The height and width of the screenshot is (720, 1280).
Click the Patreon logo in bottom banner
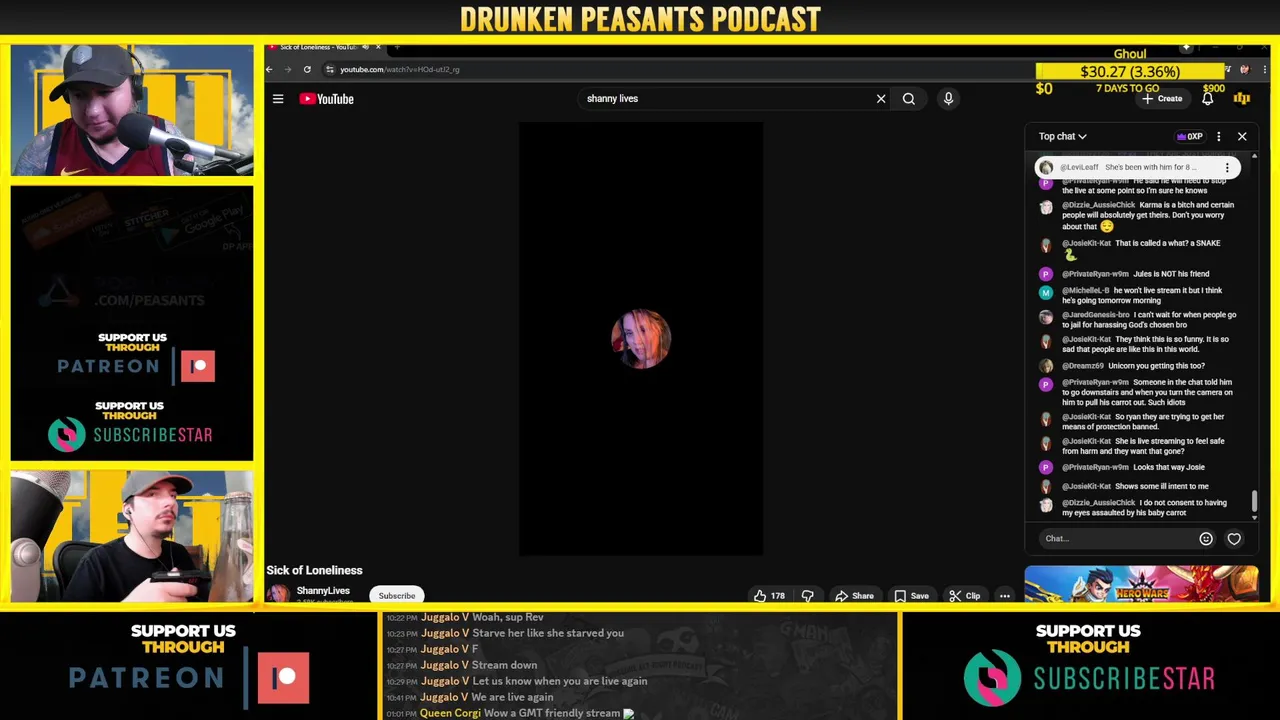coord(190,678)
